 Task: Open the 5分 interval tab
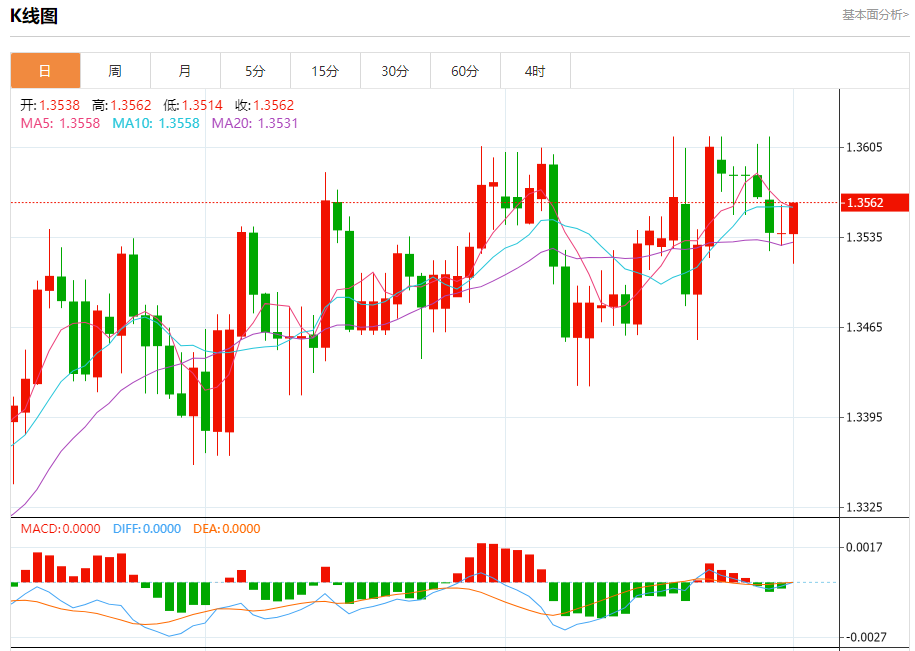point(256,71)
